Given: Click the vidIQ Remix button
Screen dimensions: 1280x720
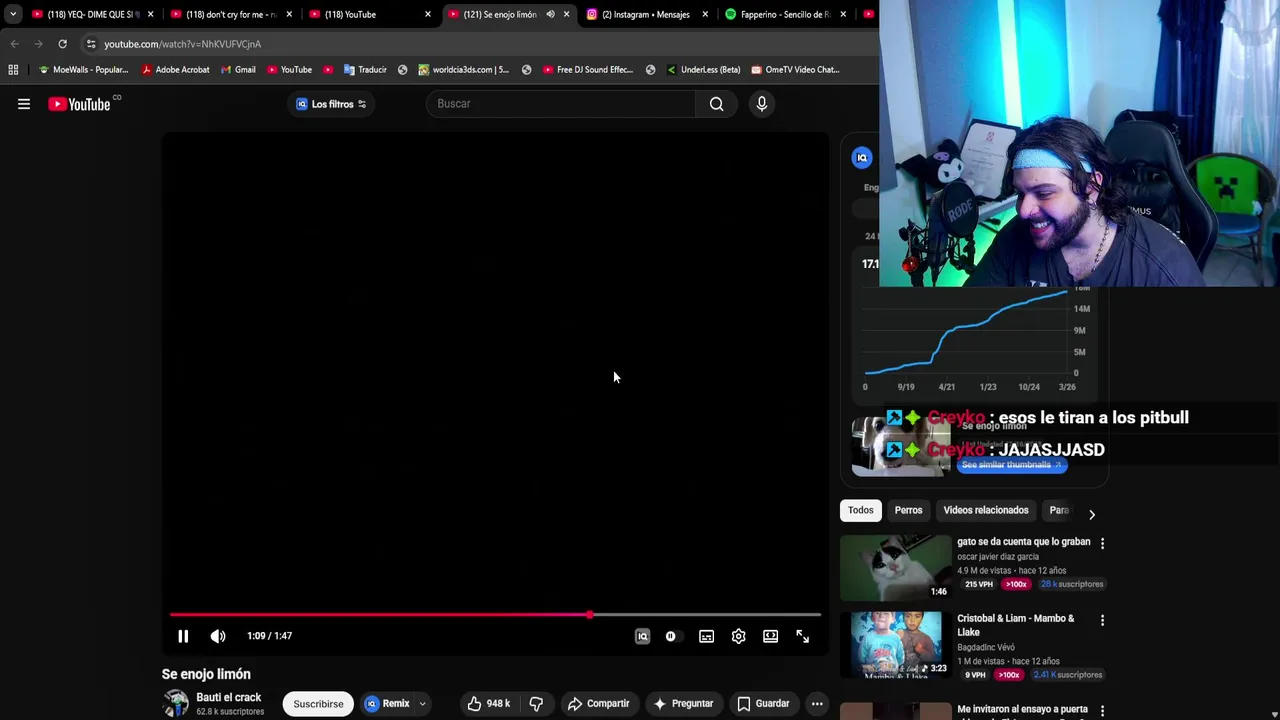Looking at the screenshot, I should click(387, 704).
